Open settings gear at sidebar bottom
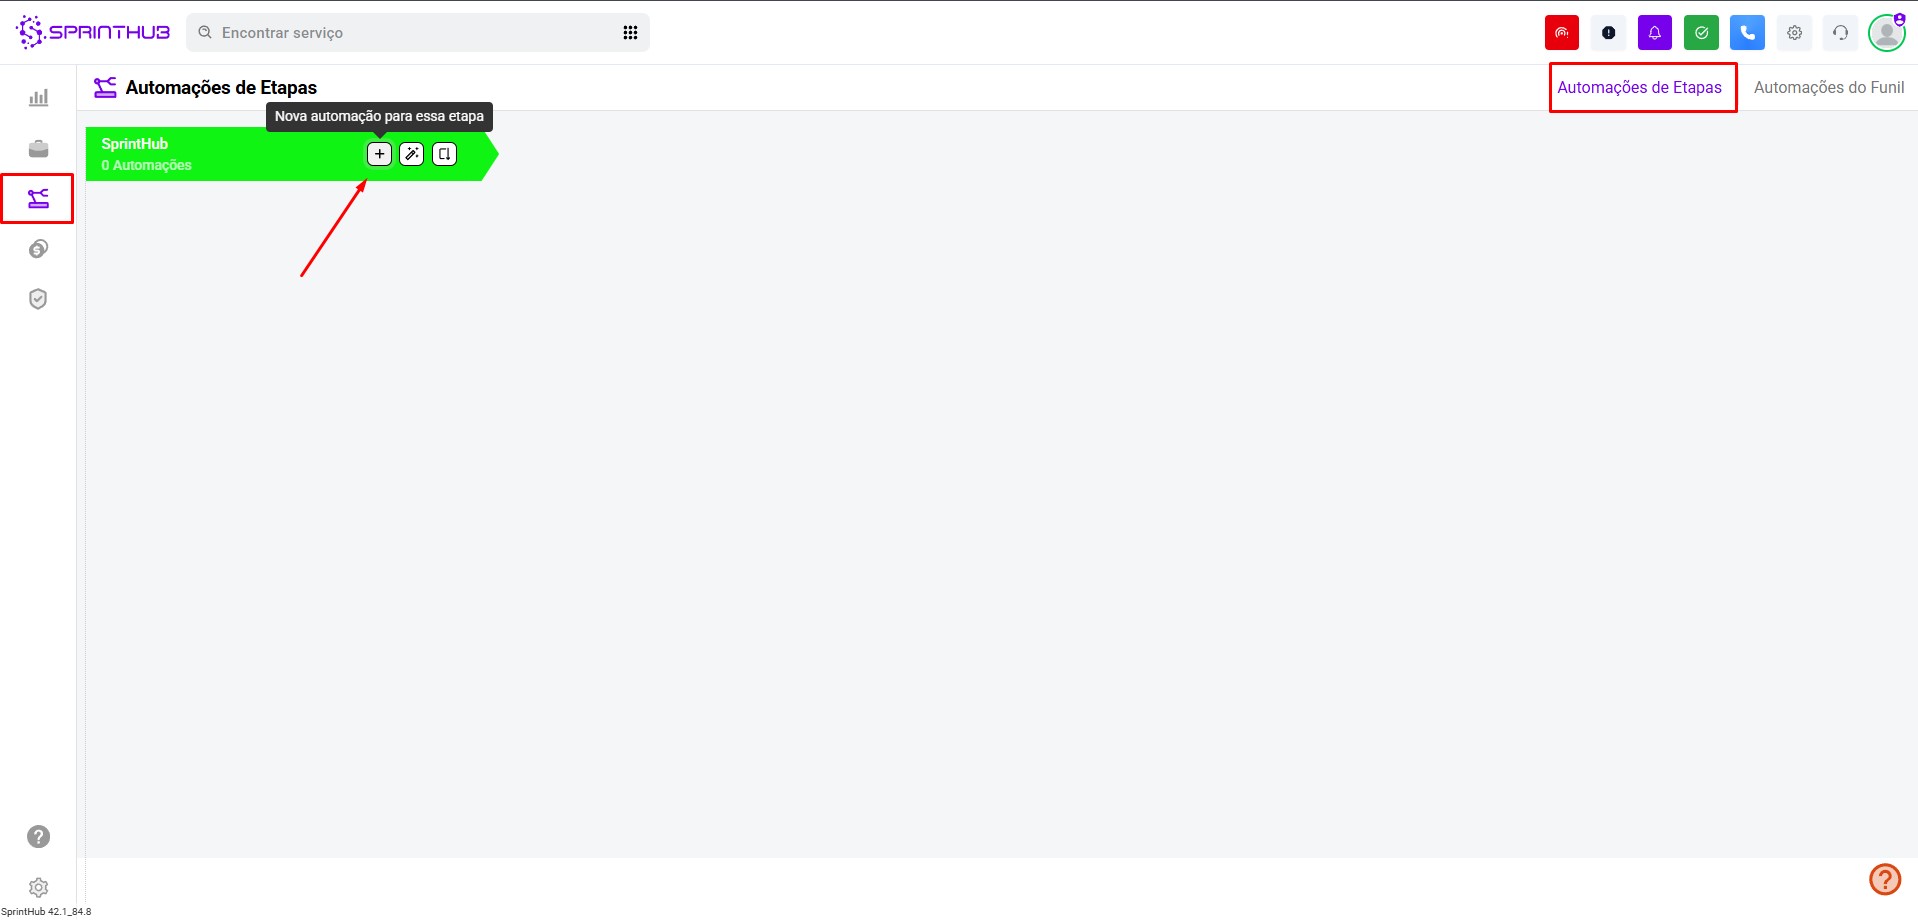 coord(38,887)
